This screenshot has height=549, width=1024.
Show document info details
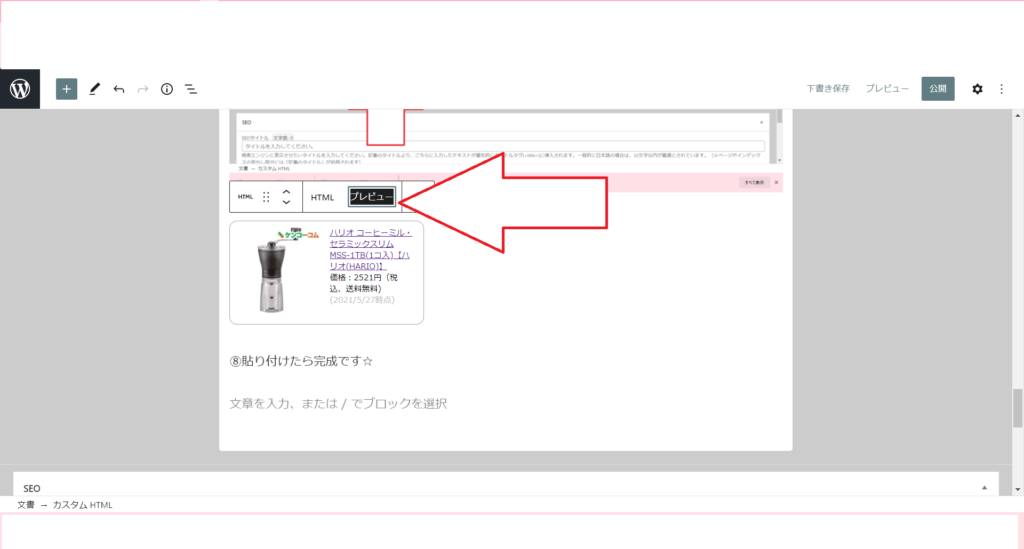click(167, 89)
